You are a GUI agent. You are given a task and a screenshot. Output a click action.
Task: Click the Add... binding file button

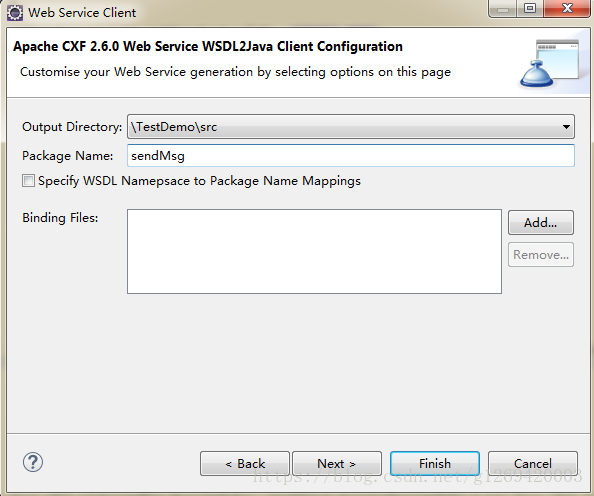click(x=541, y=222)
